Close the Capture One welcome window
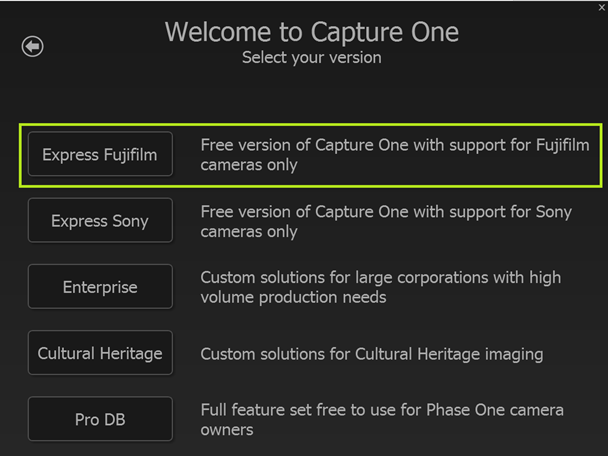Viewport: 608px width, 456px height. click(x=601, y=8)
